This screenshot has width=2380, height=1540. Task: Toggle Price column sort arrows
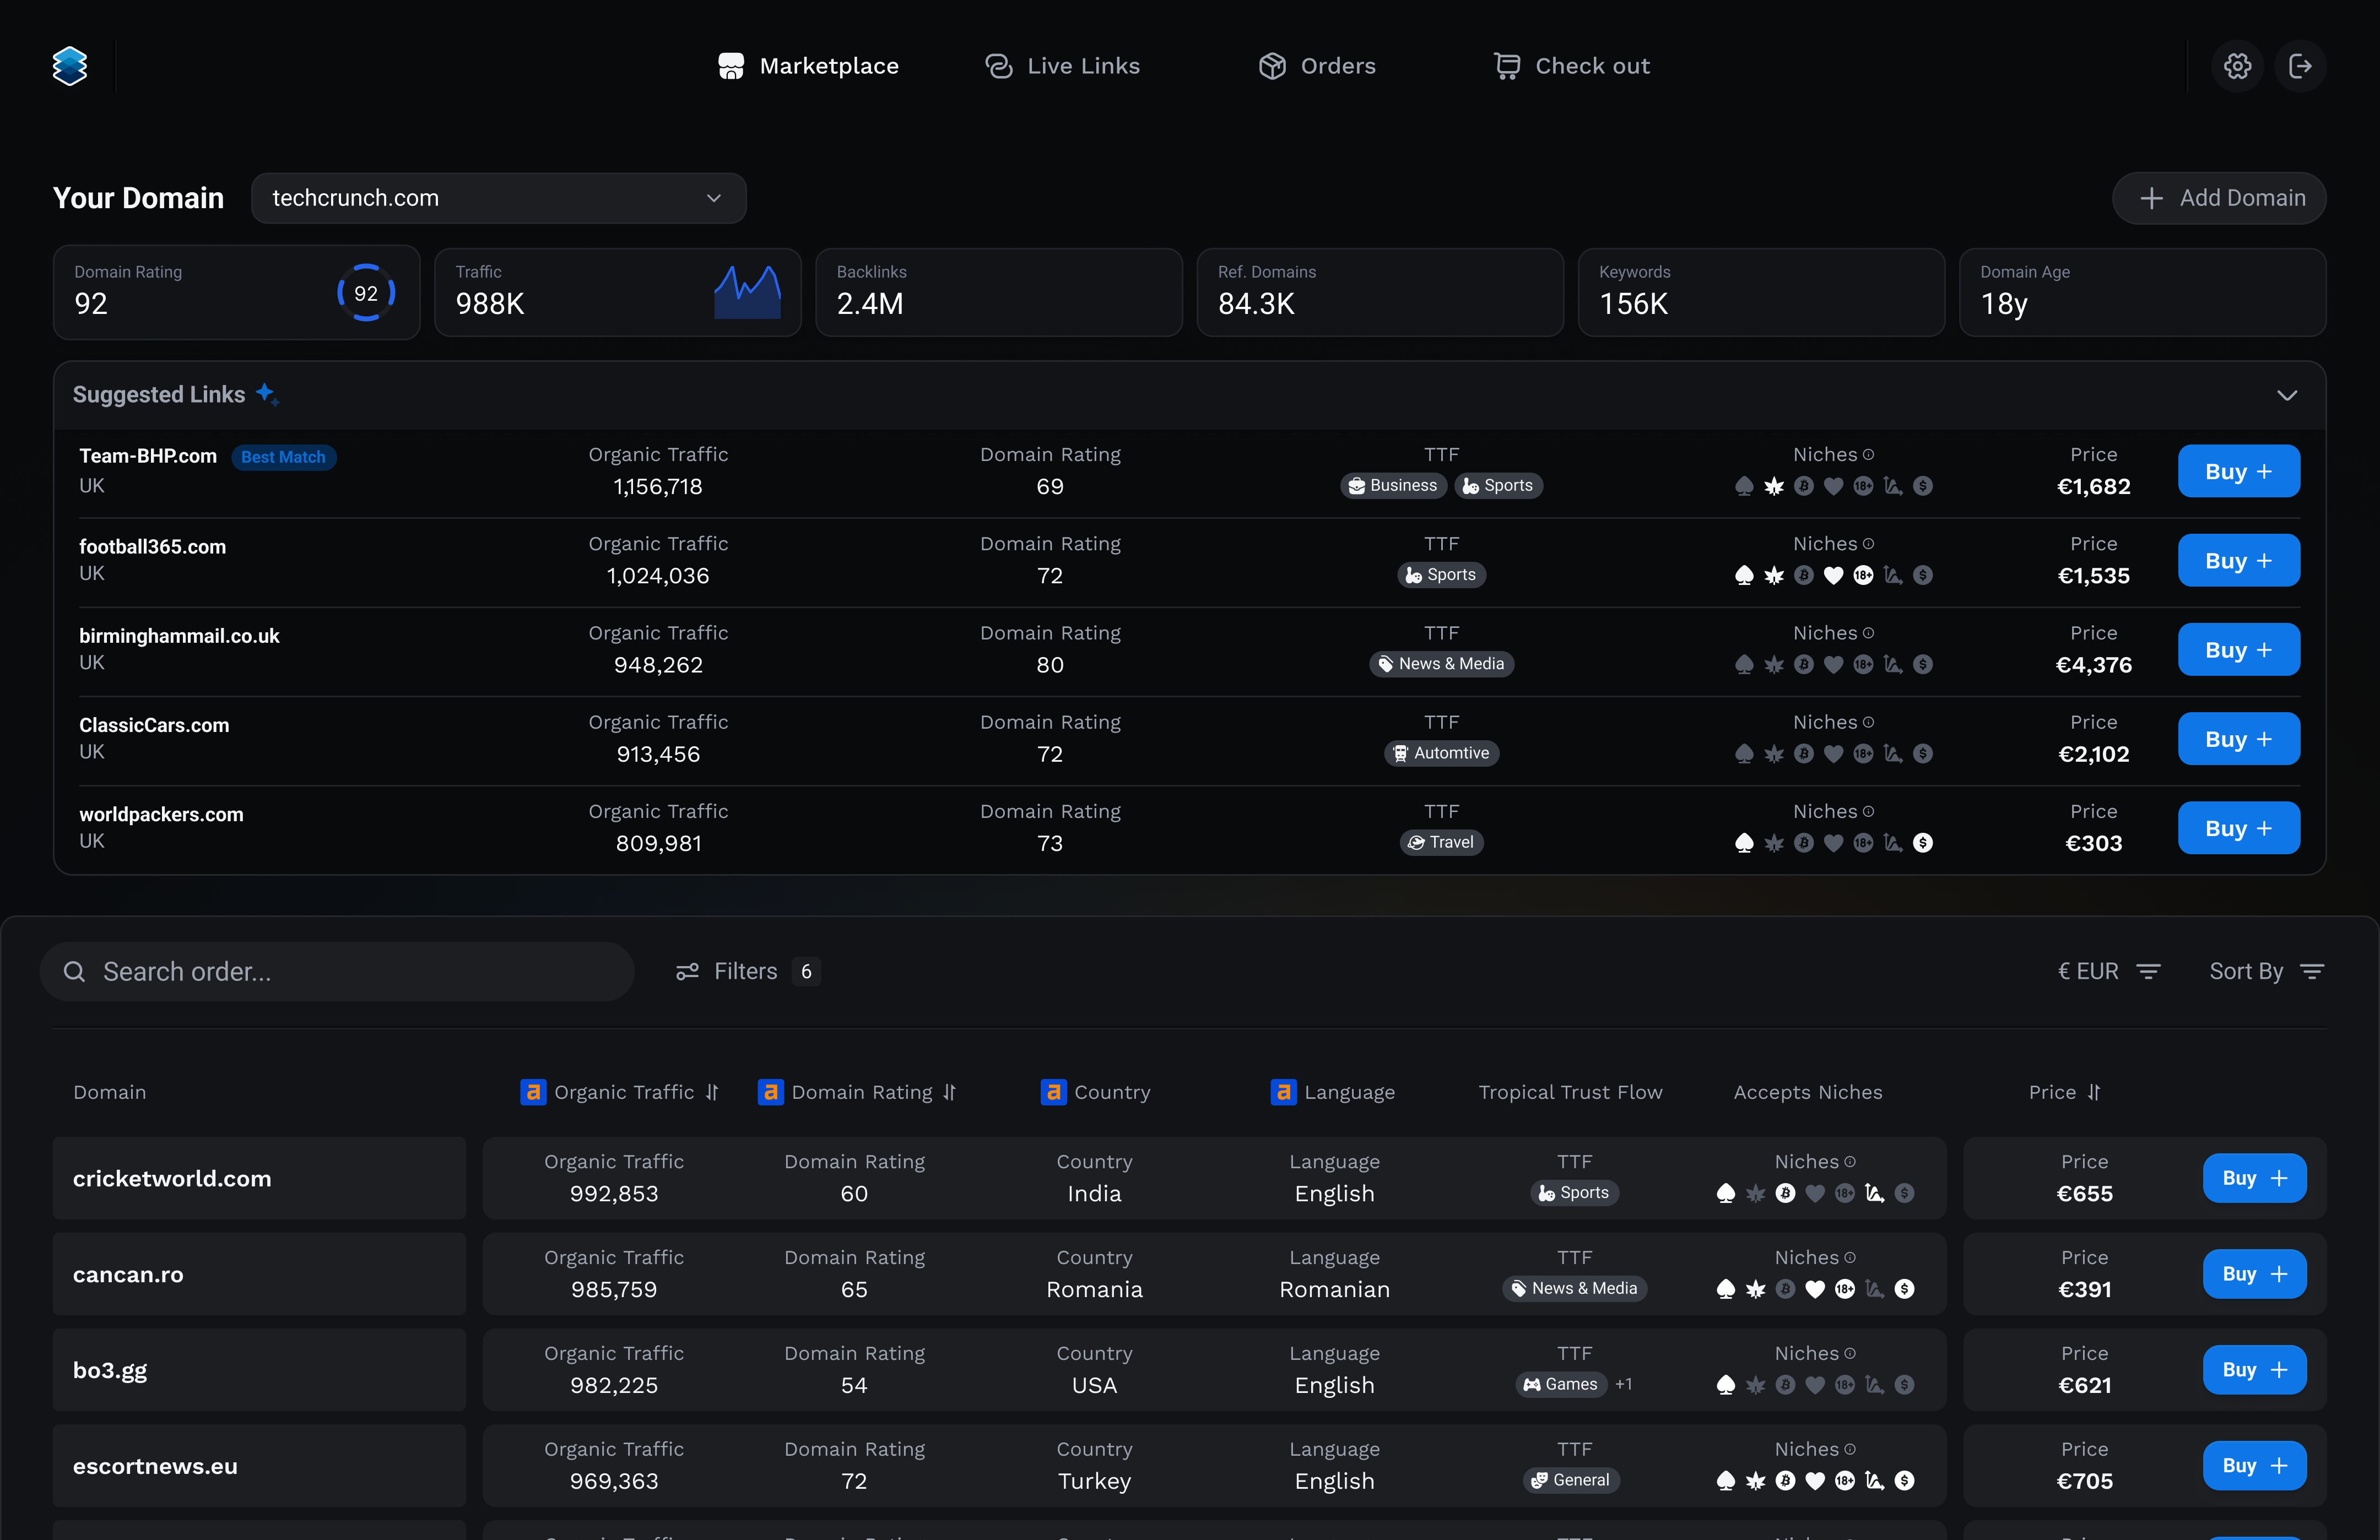(2094, 1092)
